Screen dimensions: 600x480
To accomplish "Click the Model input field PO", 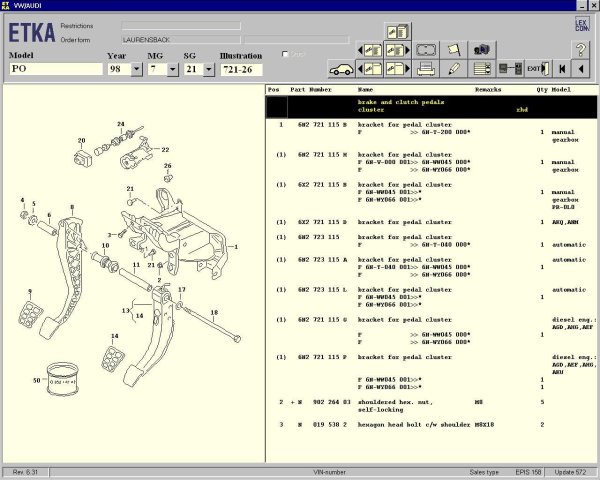I will pos(56,69).
